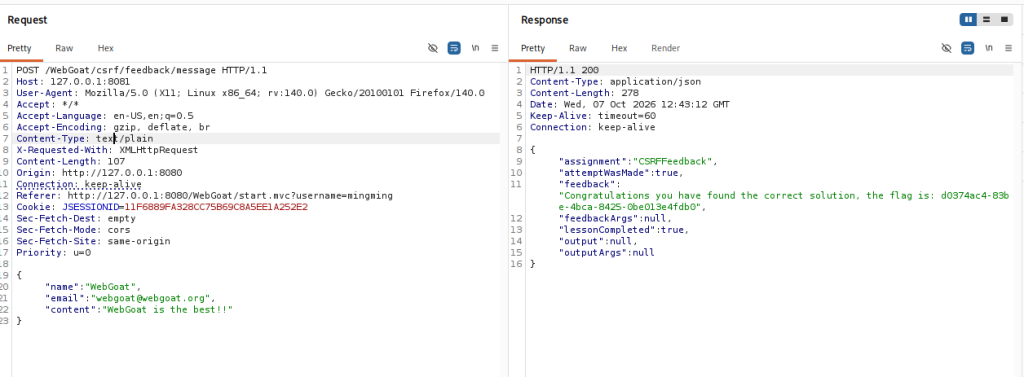Click the "feedbackArgs":null response line
This screenshot has height=377, width=1024.
click(615, 218)
